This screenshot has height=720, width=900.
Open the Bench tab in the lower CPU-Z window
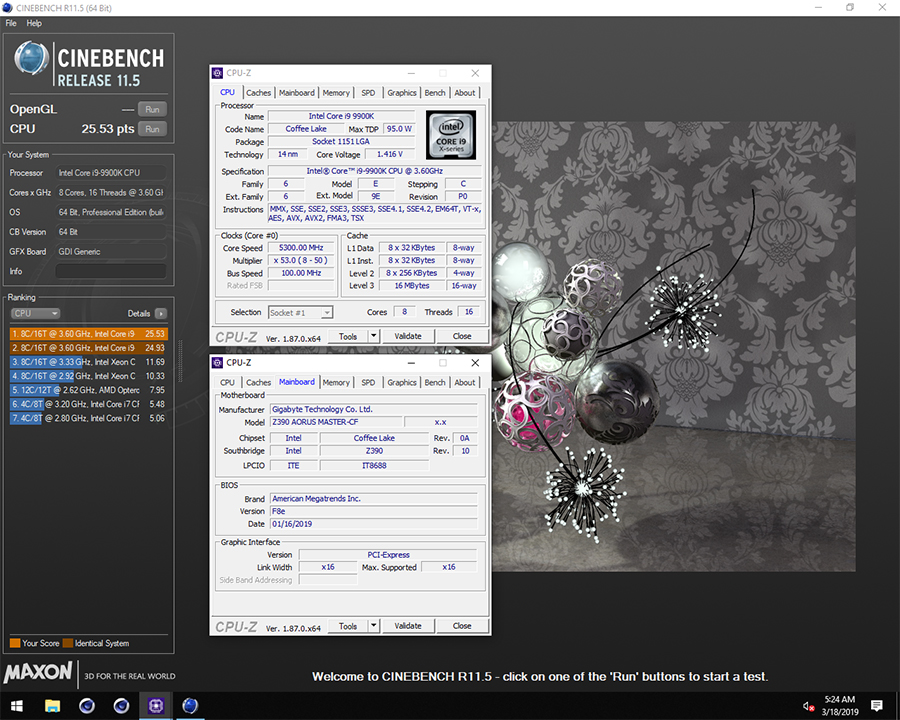click(435, 382)
